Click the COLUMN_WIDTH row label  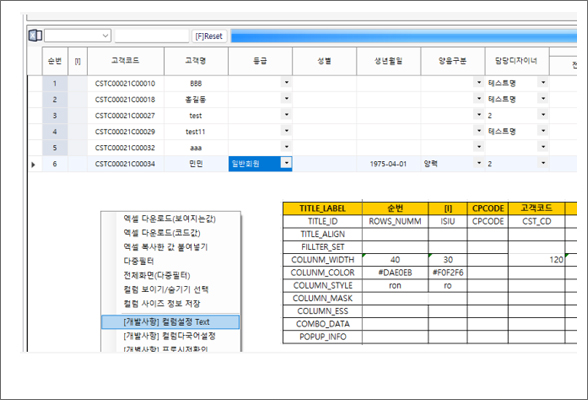322,260
